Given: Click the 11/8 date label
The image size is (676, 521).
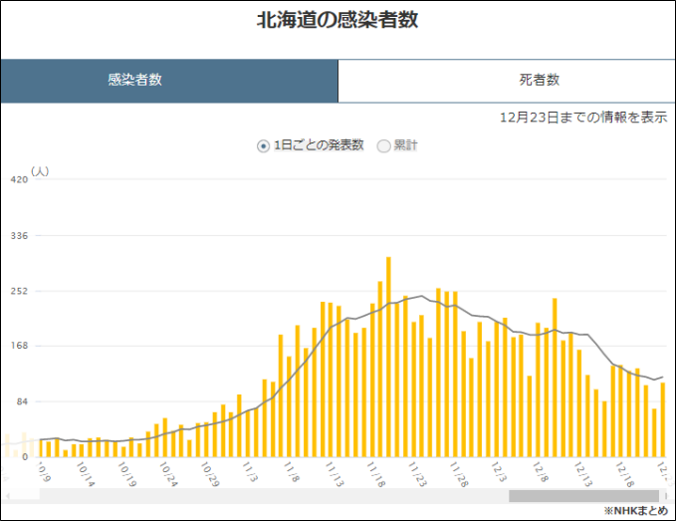Looking at the screenshot, I should point(291,472).
